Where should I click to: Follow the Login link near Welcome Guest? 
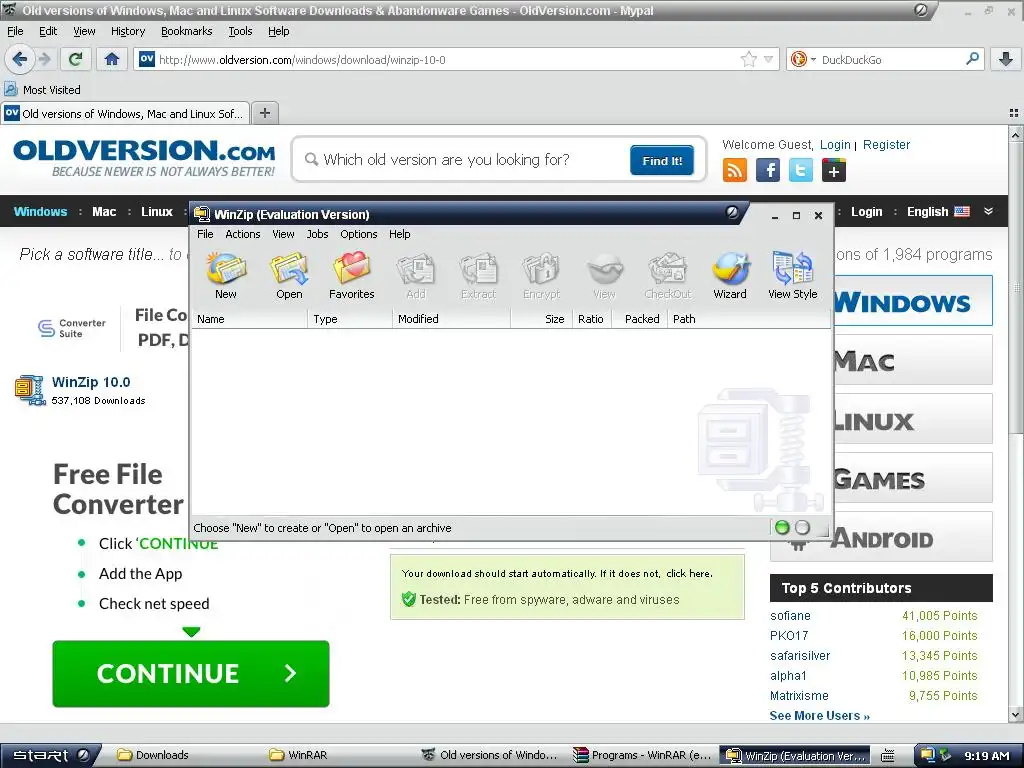pos(835,145)
